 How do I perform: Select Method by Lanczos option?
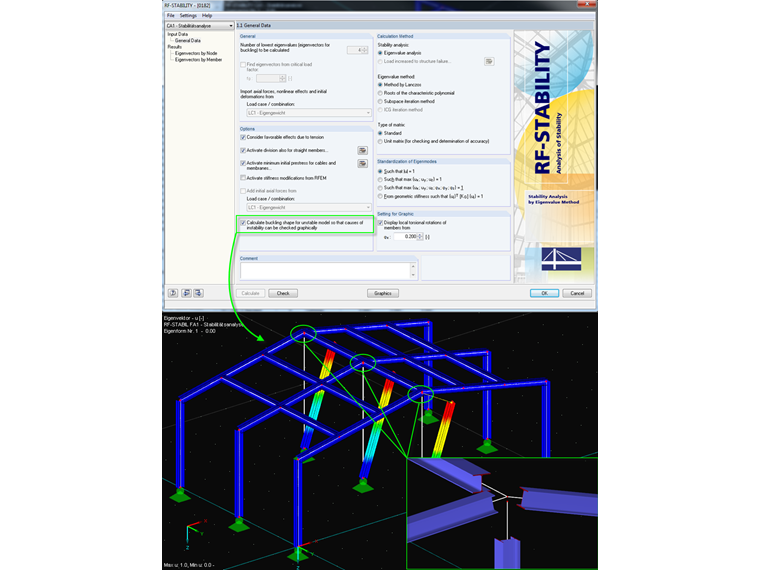[x=380, y=85]
